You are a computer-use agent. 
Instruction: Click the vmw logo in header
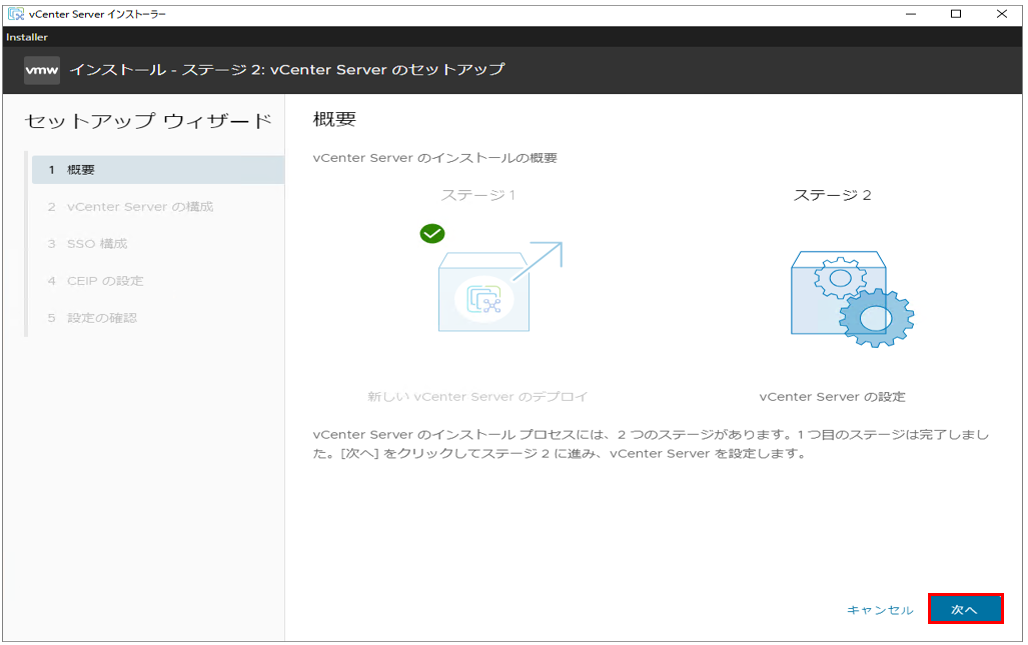coord(42,70)
